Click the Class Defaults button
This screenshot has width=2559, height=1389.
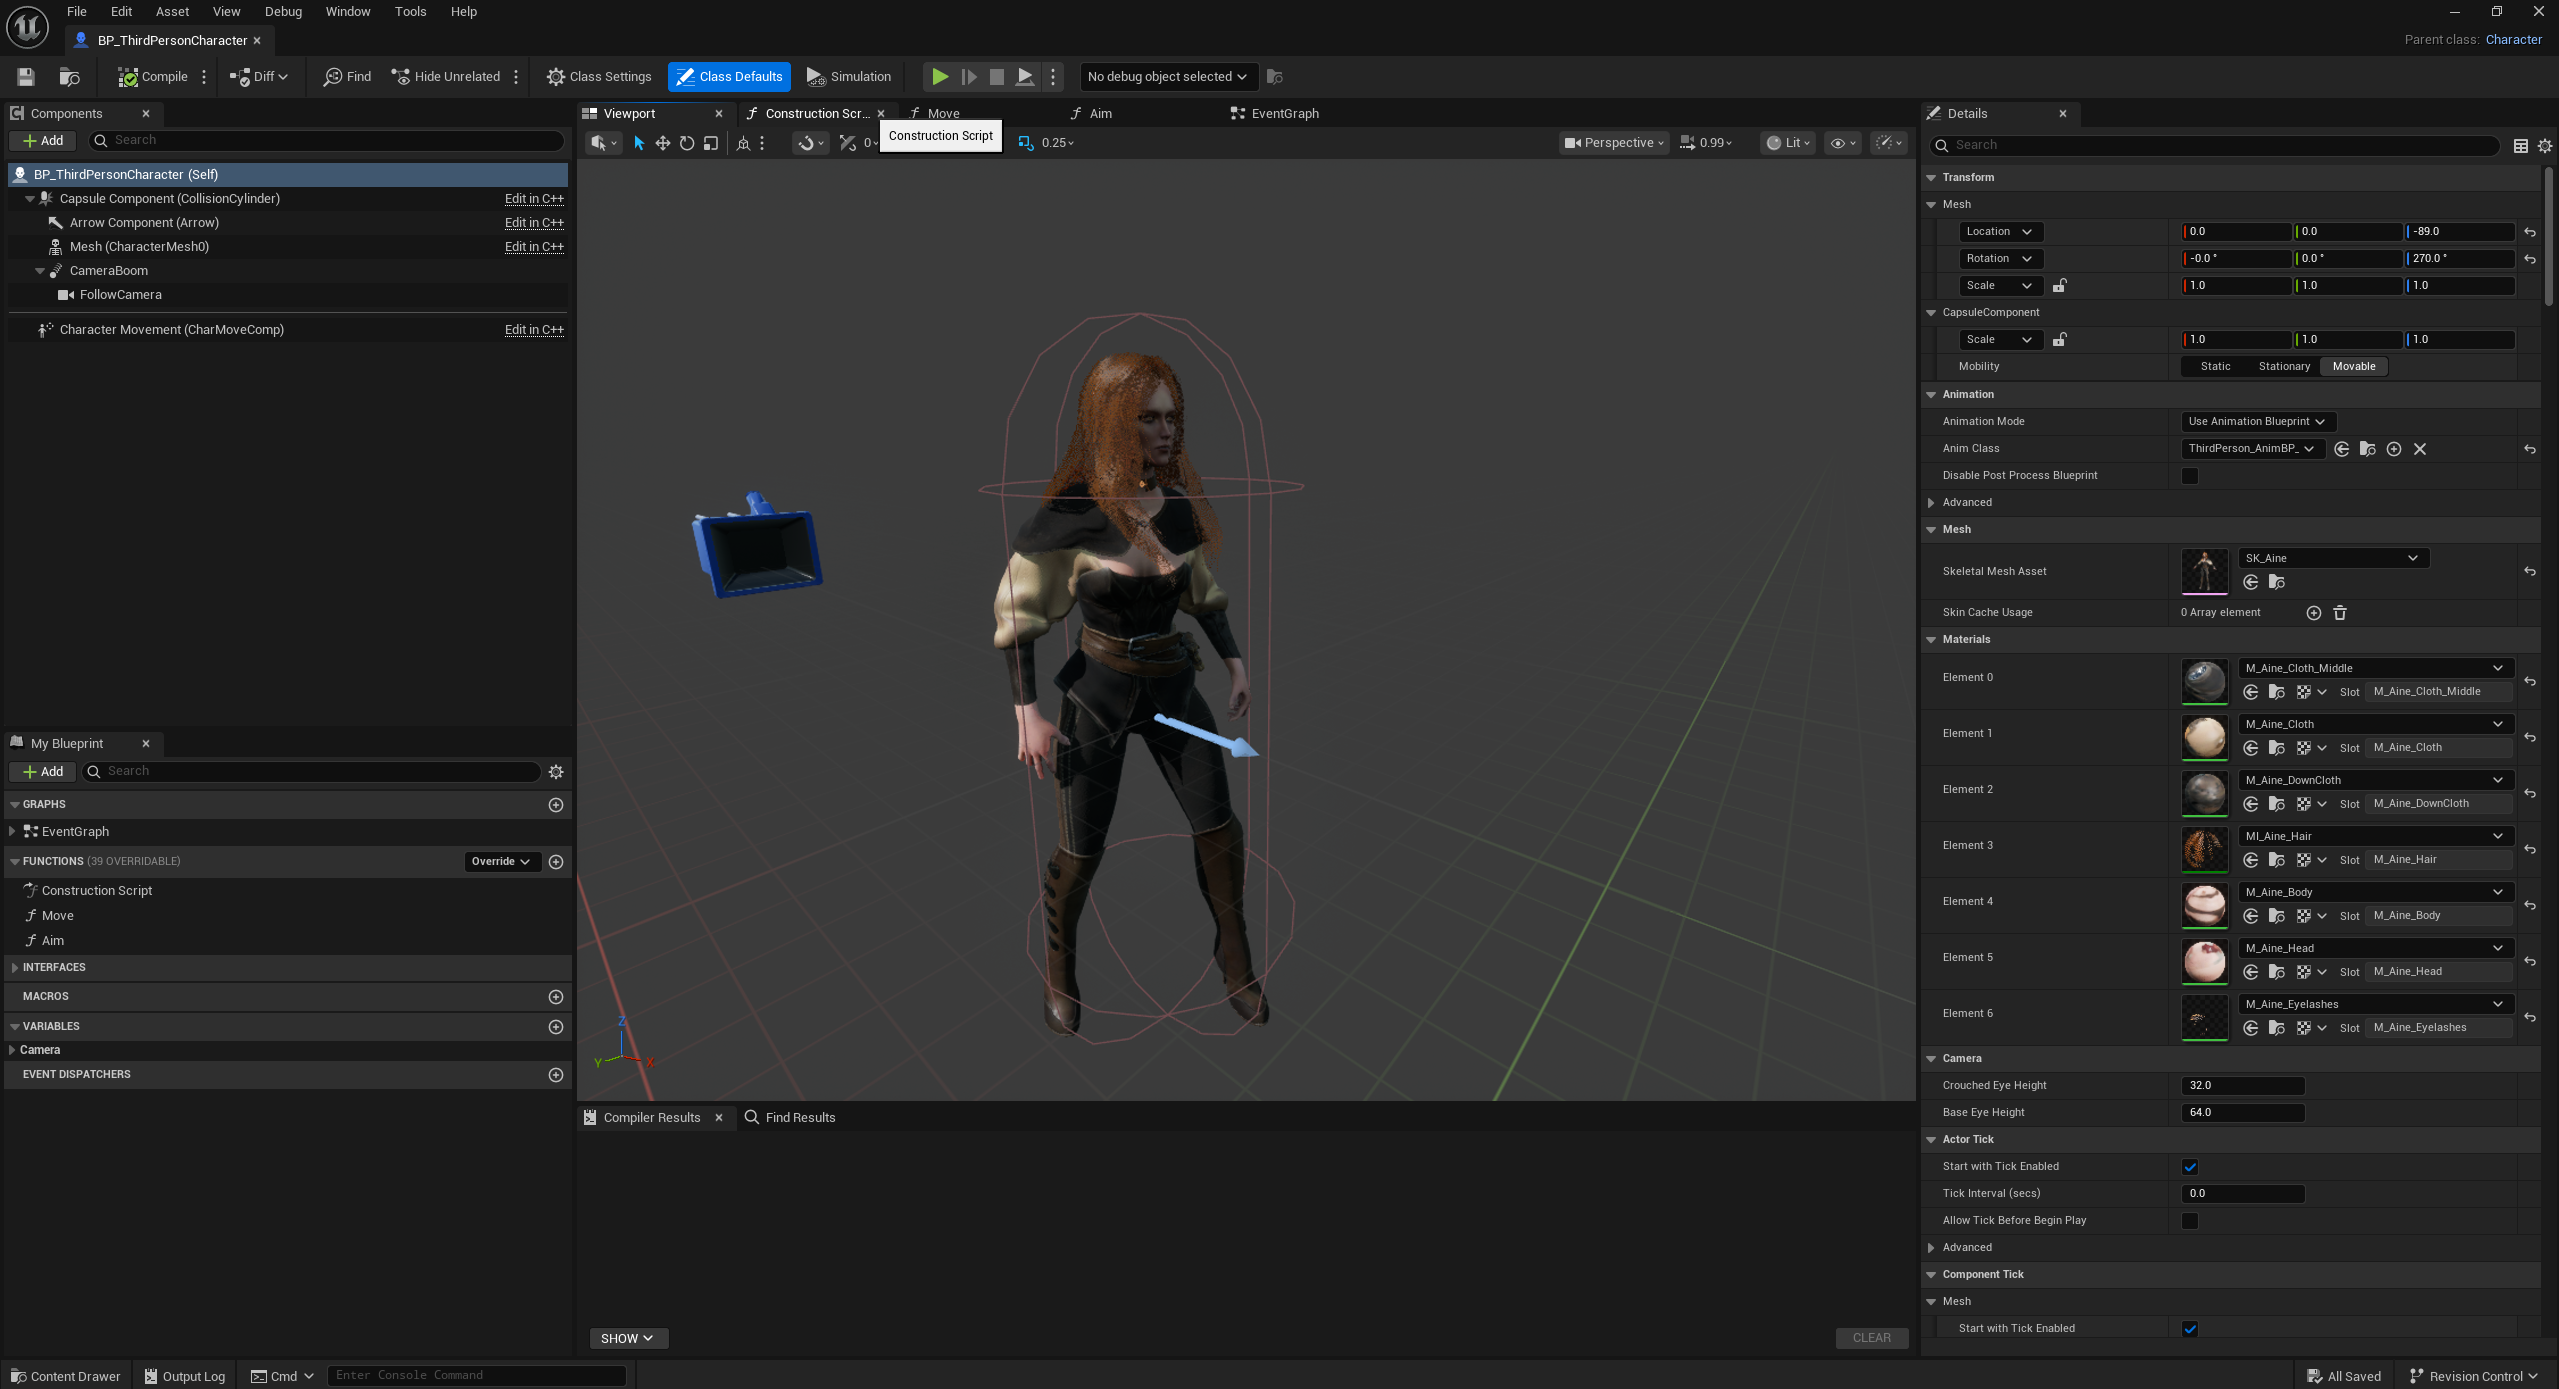pos(729,77)
